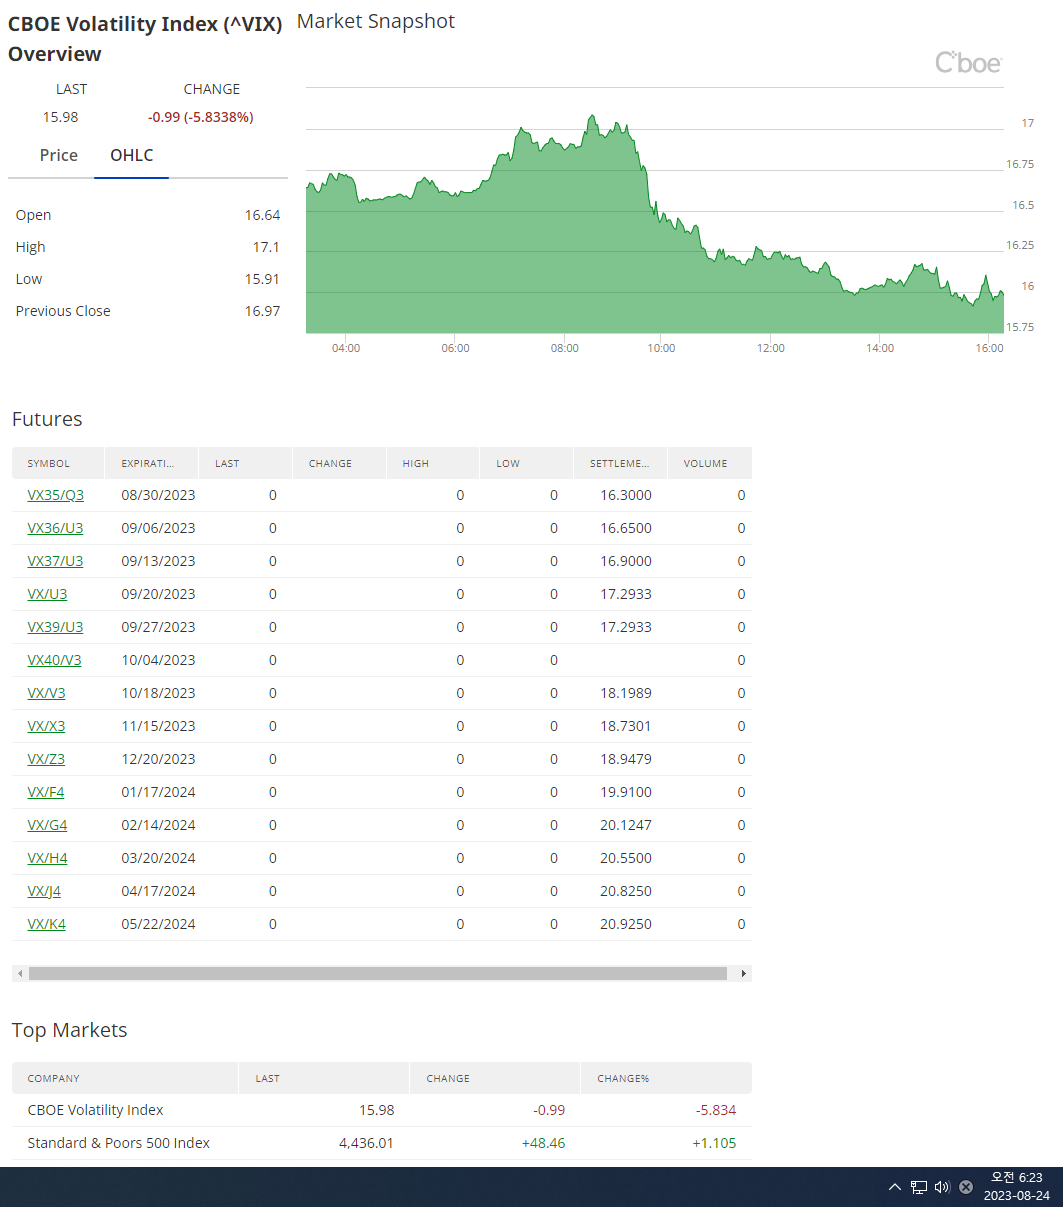Image resolution: width=1063 pixels, height=1207 pixels.
Task: Click the 08/30/2023 expiration date
Action: click(x=158, y=495)
